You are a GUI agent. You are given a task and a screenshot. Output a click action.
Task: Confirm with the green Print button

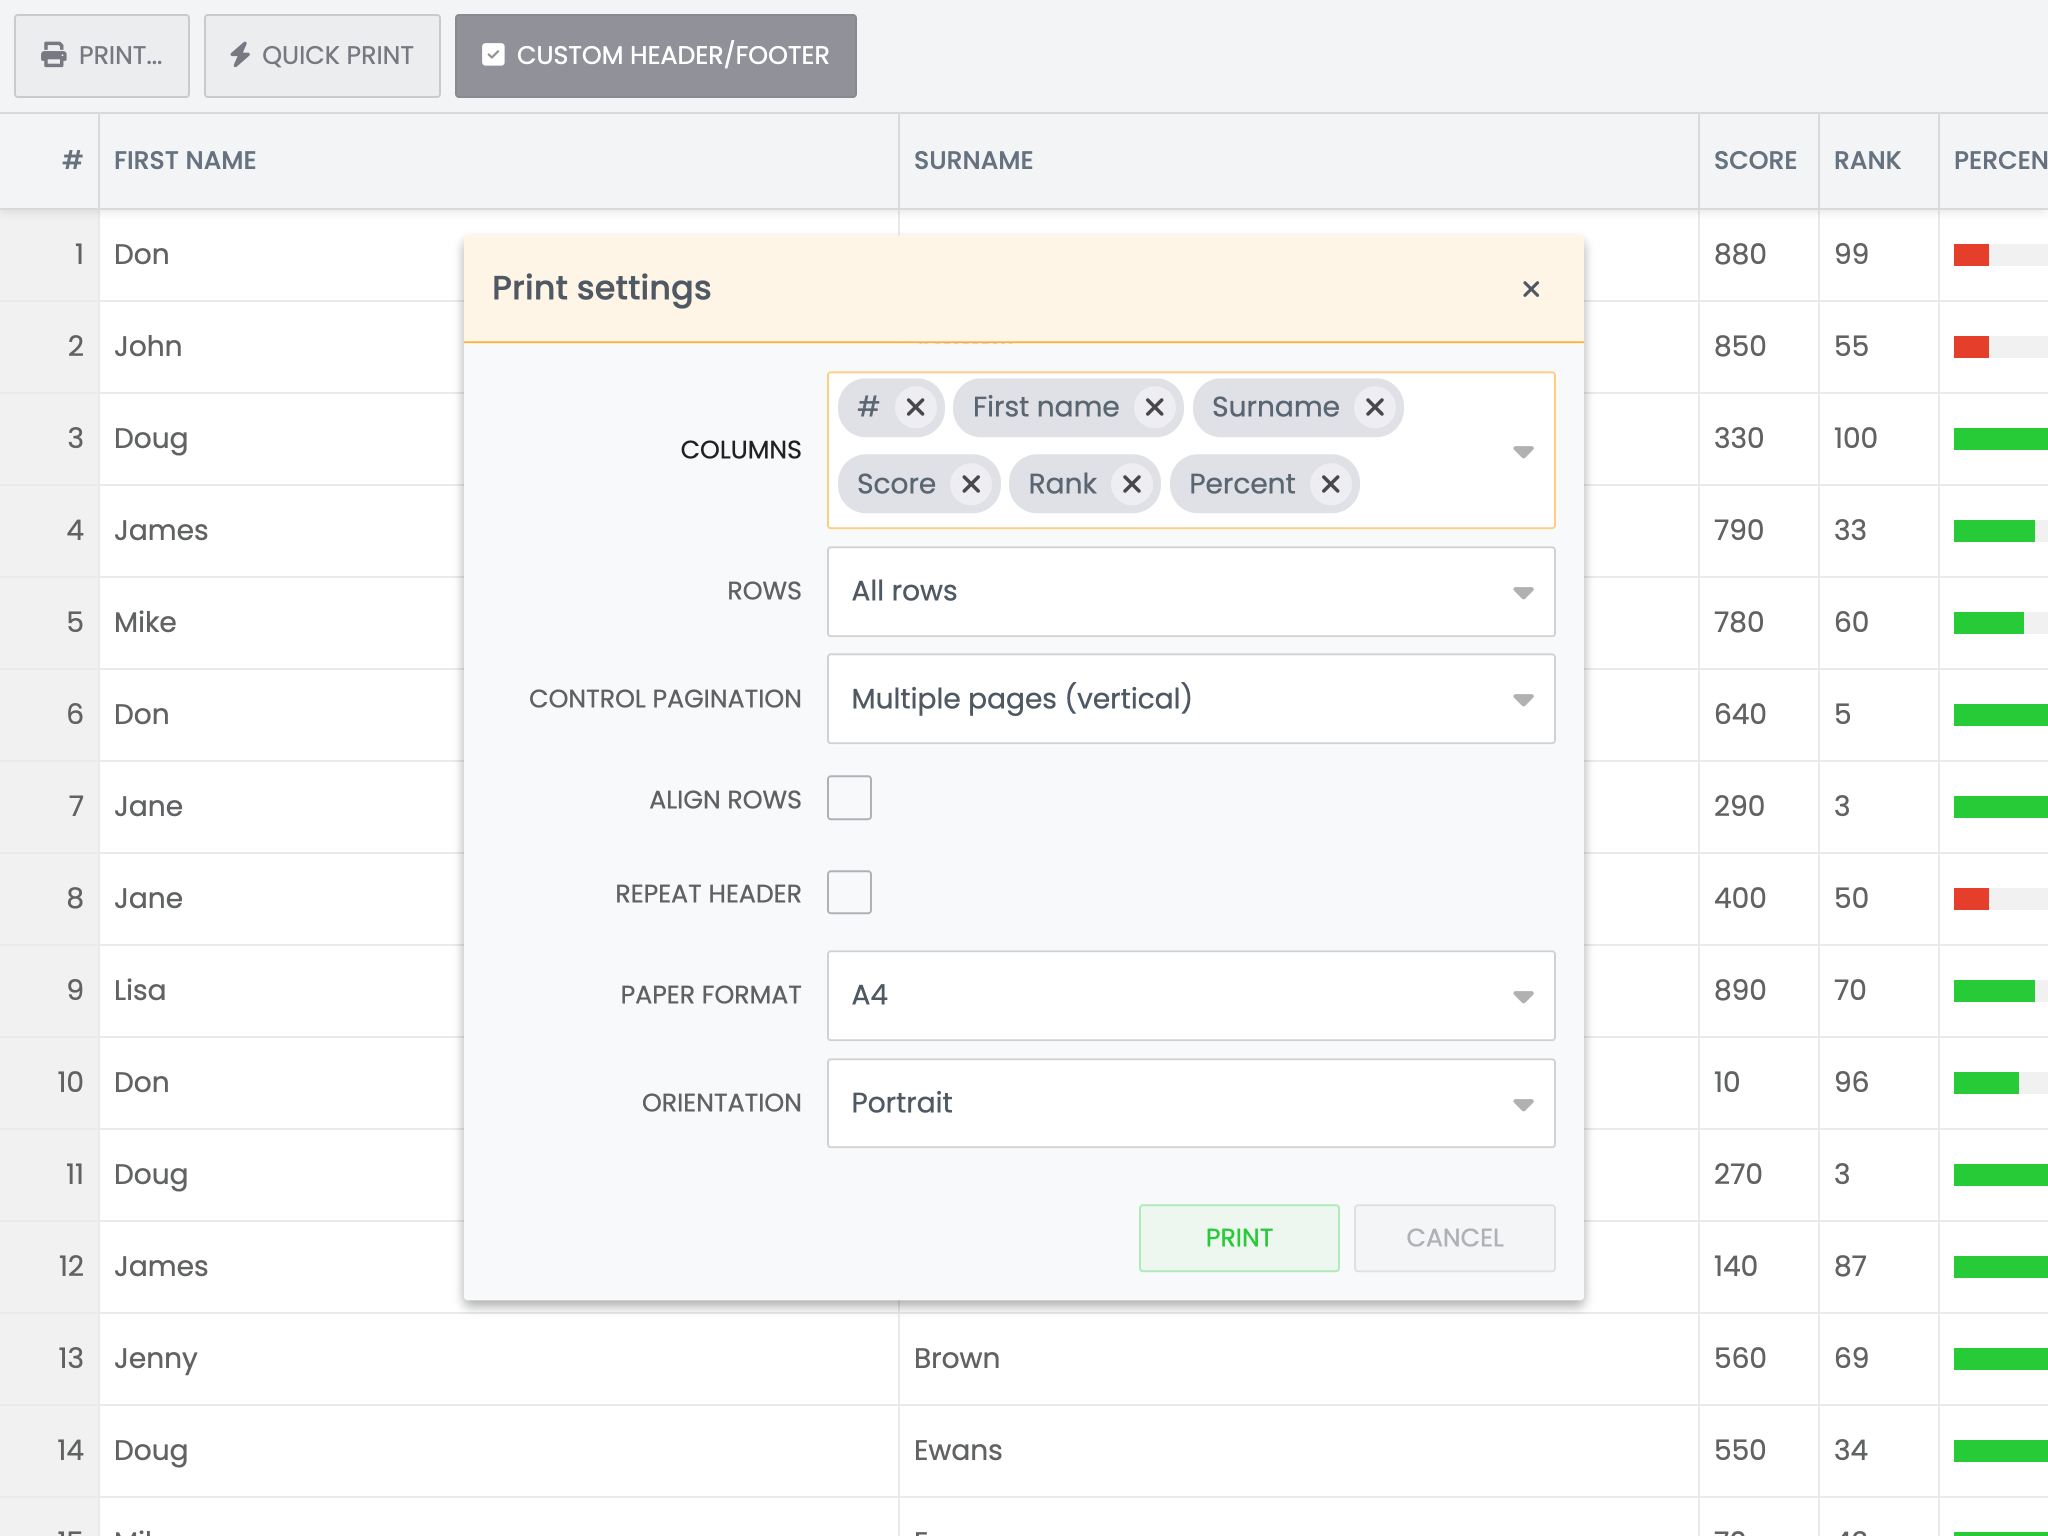click(x=1239, y=1238)
